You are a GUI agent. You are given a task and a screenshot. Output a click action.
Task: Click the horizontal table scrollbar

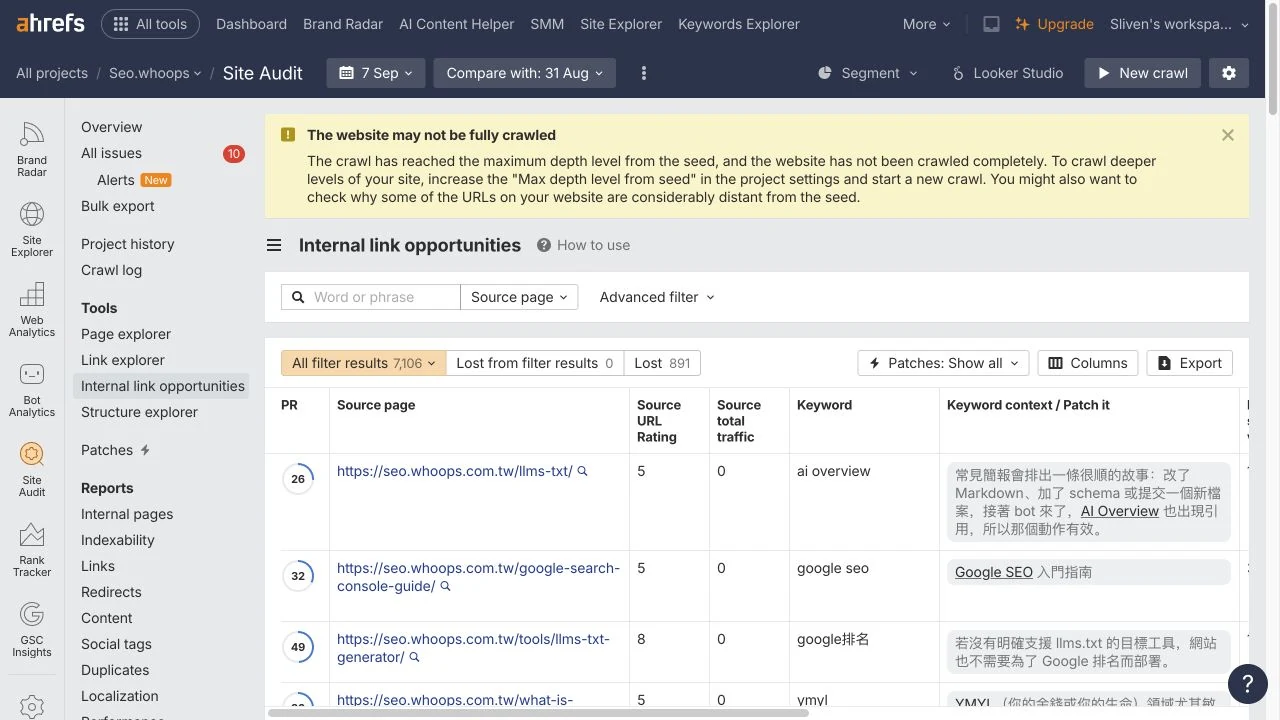click(538, 713)
